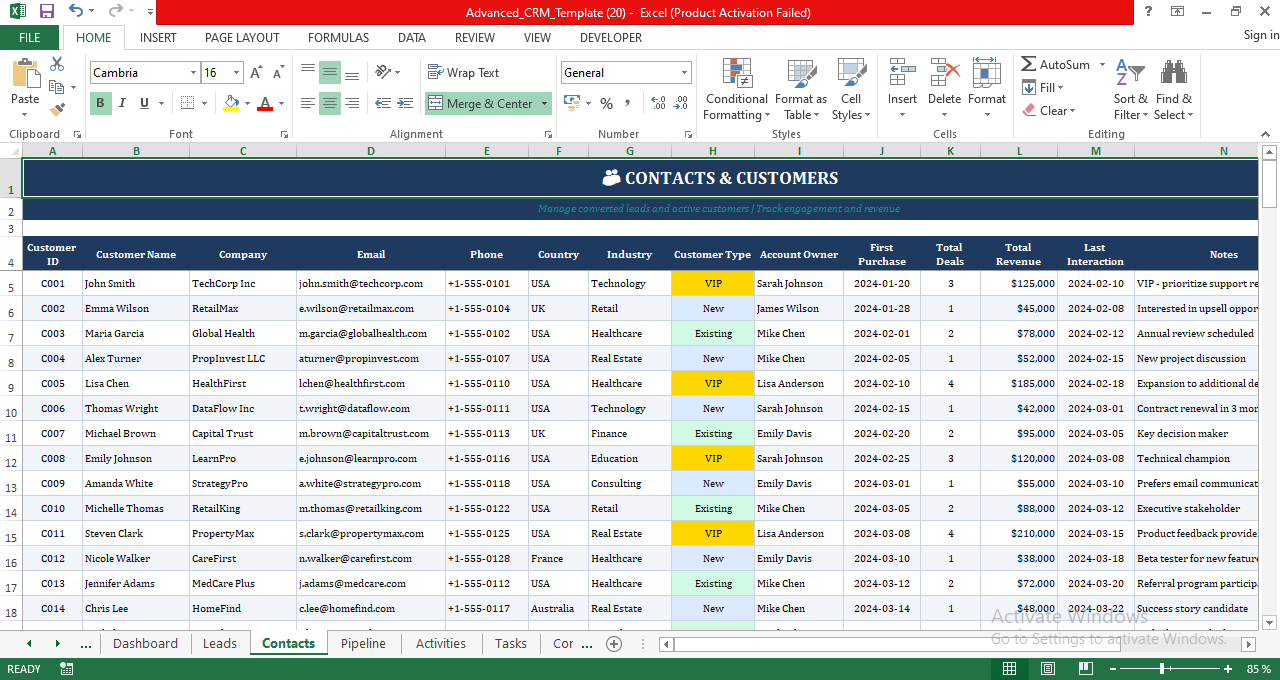The width and height of the screenshot is (1280, 680).
Task: Click the Insert cells button
Action: pos(902,90)
